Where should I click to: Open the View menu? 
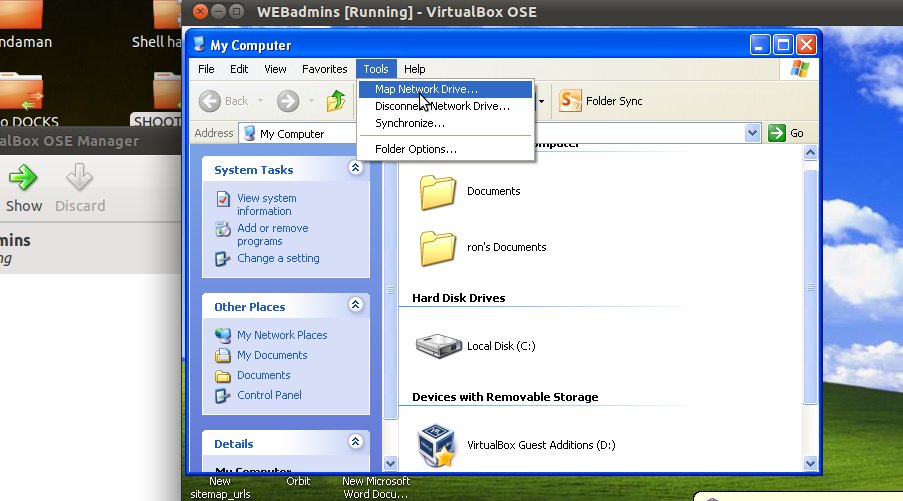click(275, 69)
